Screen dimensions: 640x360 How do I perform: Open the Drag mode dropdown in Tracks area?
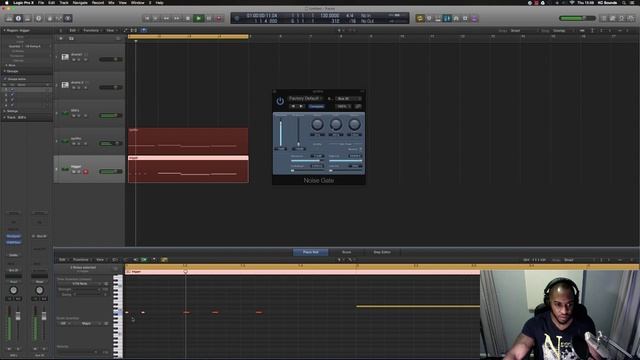(x=564, y=31)
